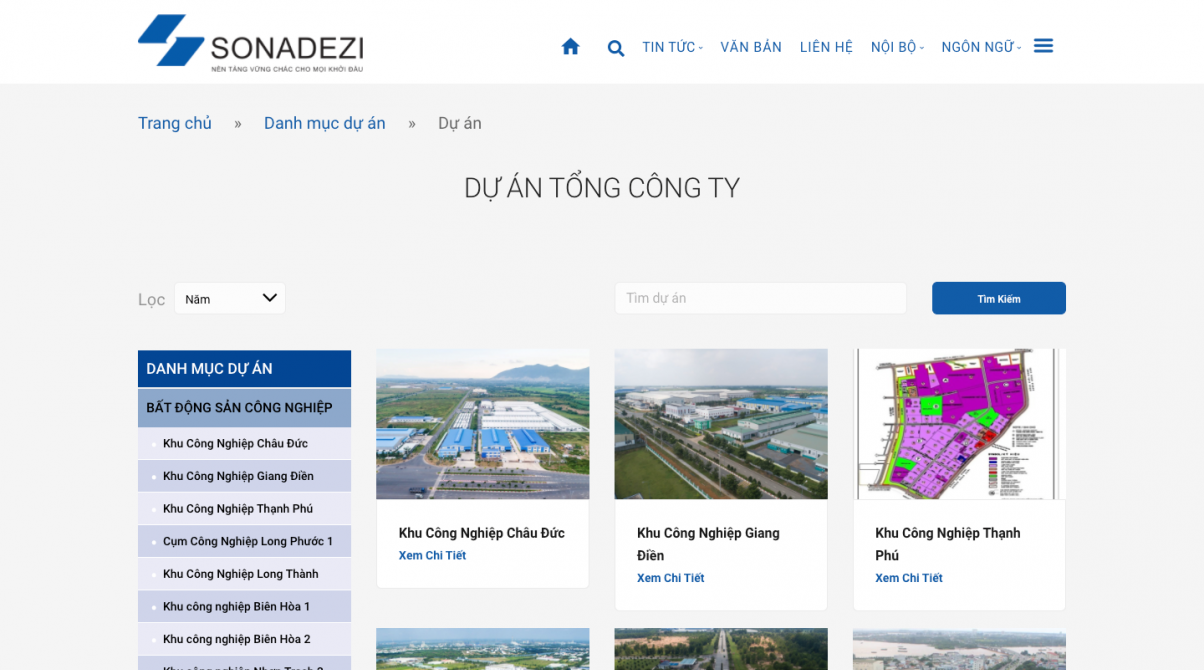Open Khu Công Nghiệp Châu Đức thumbnail image

(482, 424)
